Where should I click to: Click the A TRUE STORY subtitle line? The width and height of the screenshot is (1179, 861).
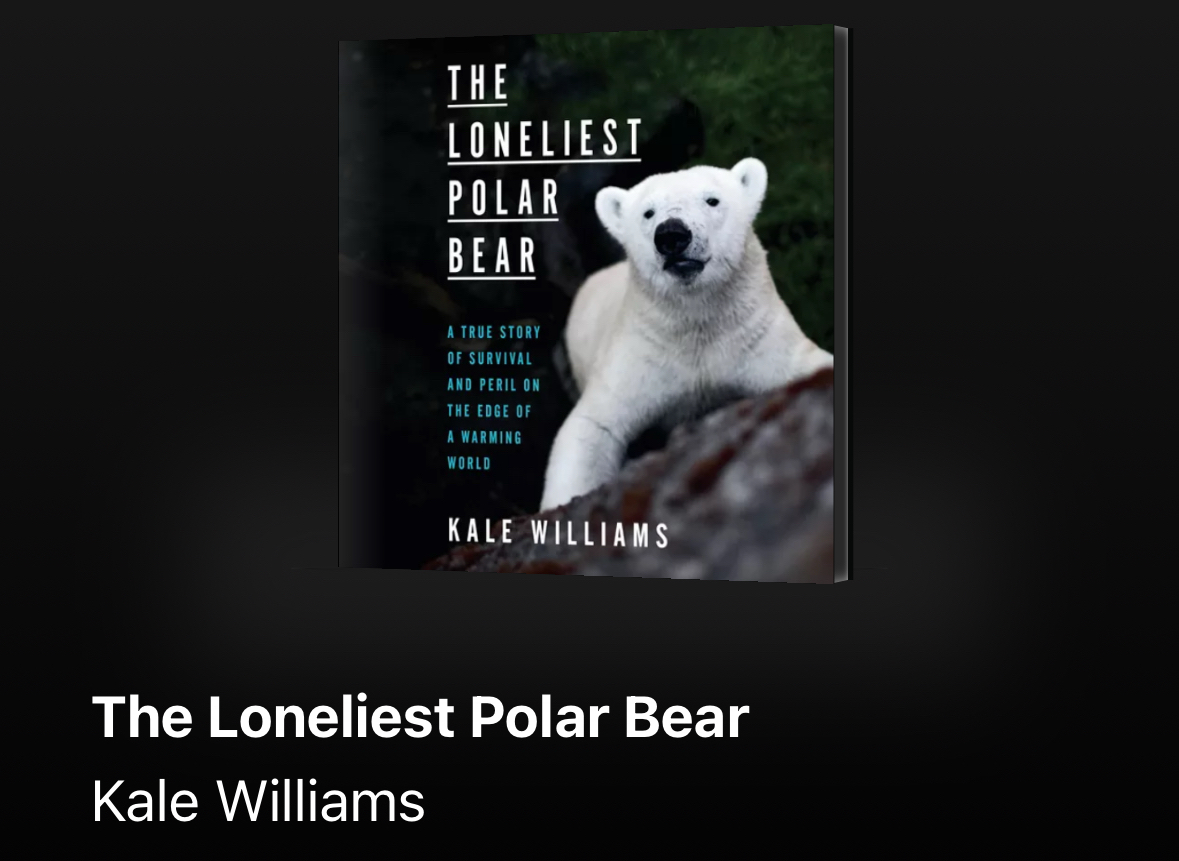coord(494,332)
